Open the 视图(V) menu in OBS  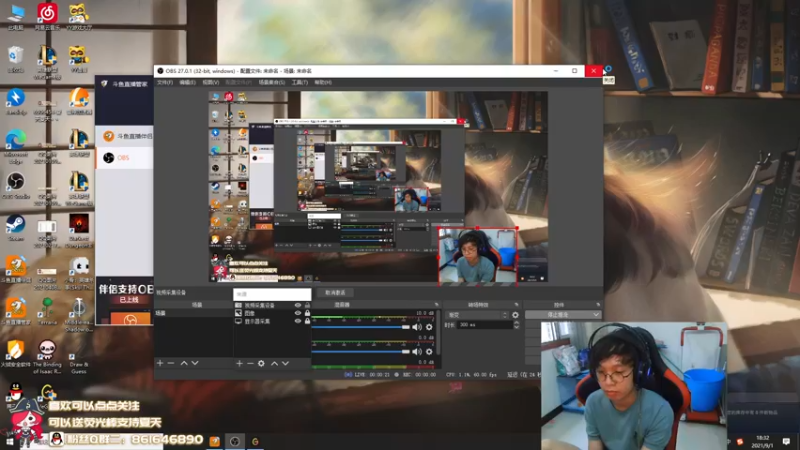(211, 82)
